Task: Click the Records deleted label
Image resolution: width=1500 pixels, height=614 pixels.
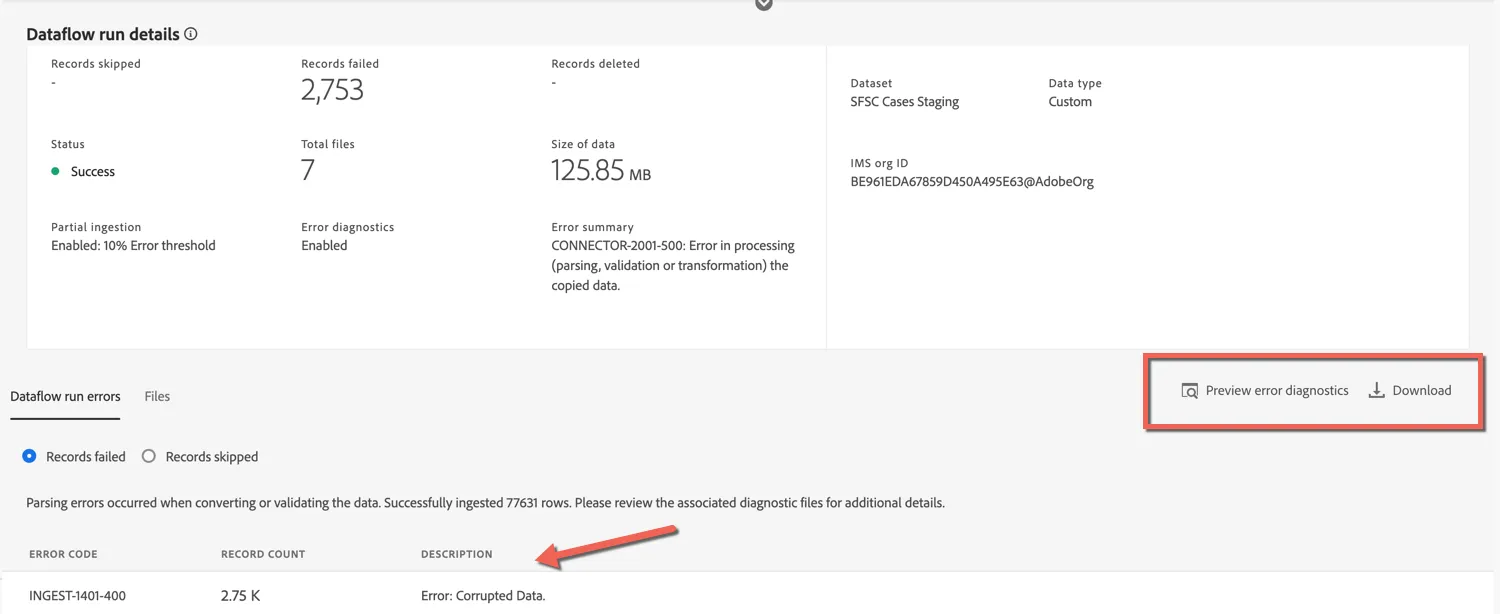Action: click(595, 64)
